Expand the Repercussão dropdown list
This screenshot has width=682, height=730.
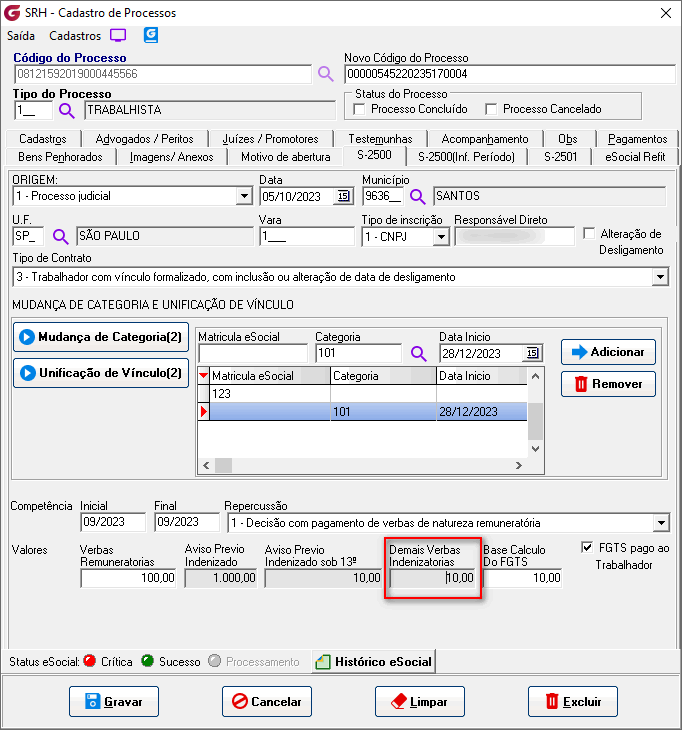click(x=659, y=523)
